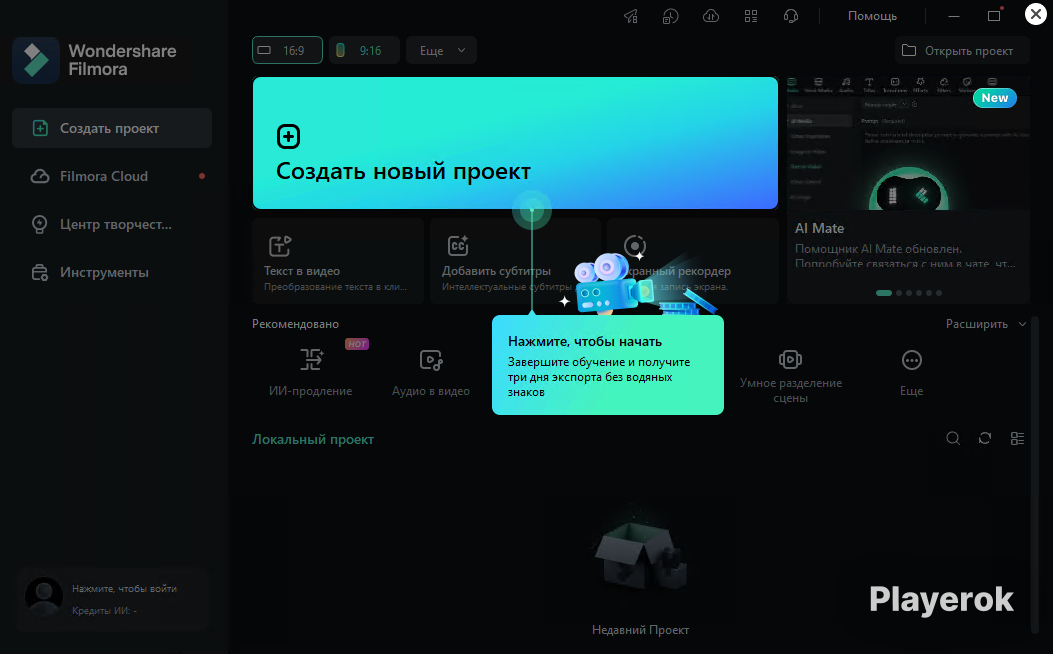1053x654 pixels.
Task: Open the Помощь help menu
Action: [x=872, y=16]
